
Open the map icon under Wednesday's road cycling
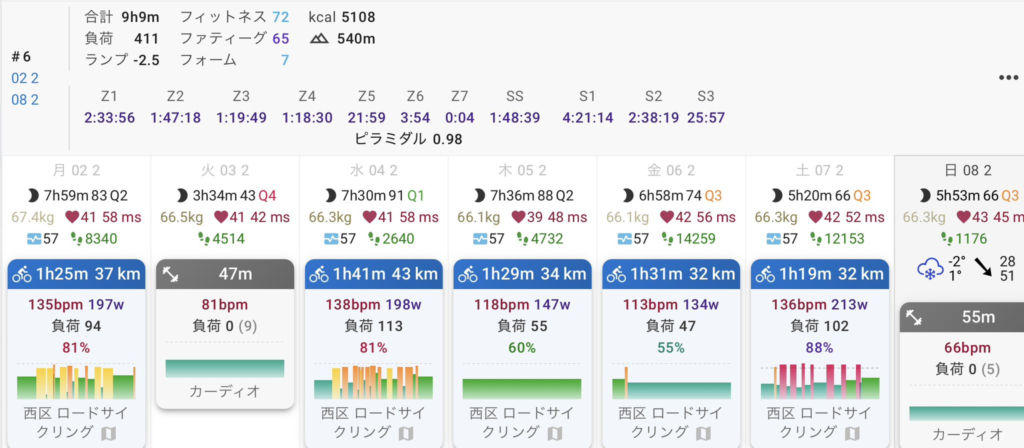pos(405,433)
